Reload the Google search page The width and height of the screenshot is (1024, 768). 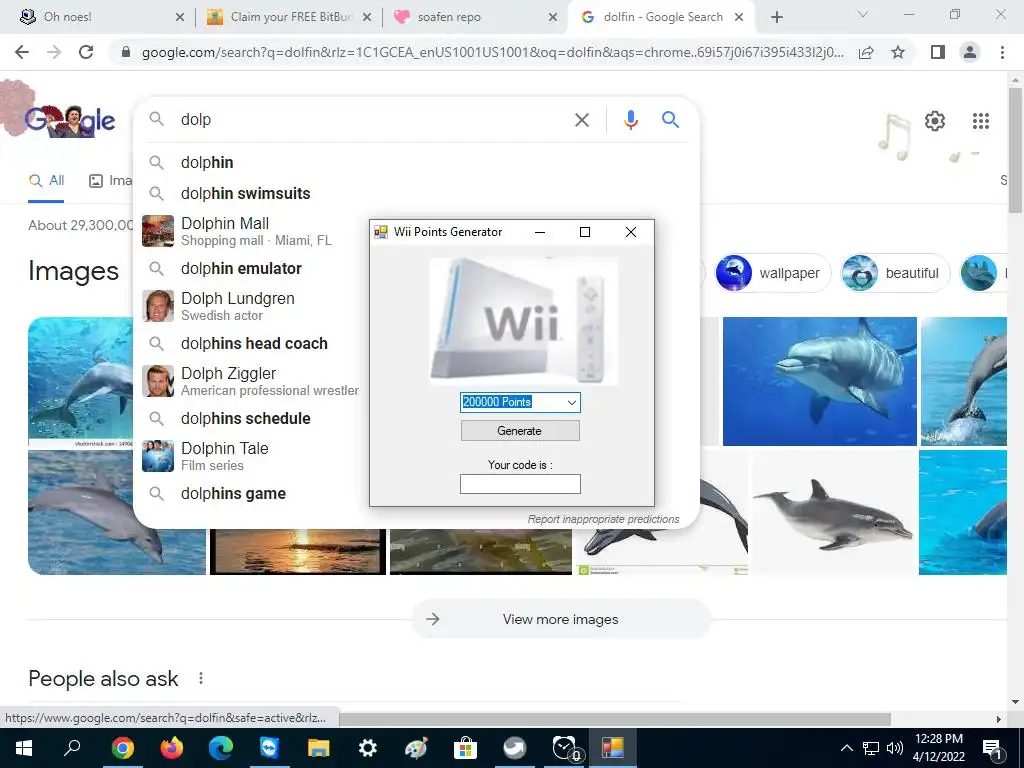point(86,52)
